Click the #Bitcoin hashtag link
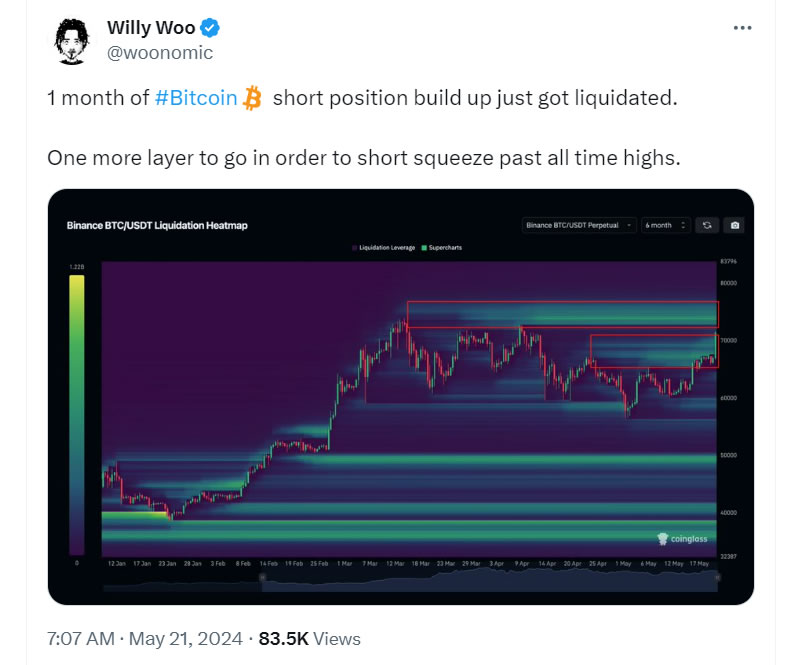Viewport: 804px width, 665px height. (196, 98)
